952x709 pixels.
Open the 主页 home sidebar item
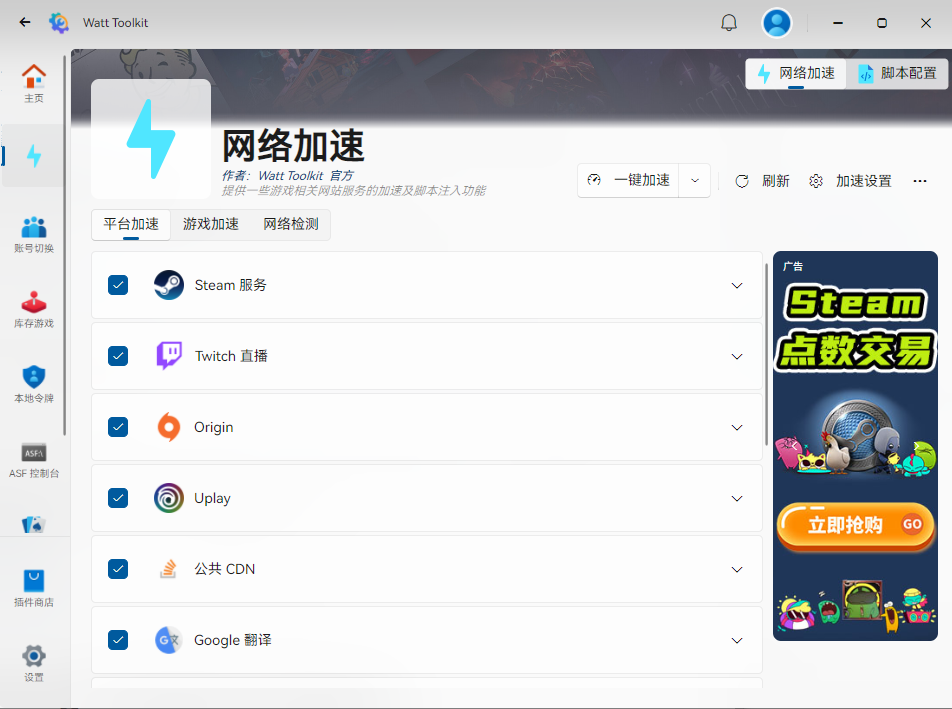pyautogui.click(x=34, y=84)
